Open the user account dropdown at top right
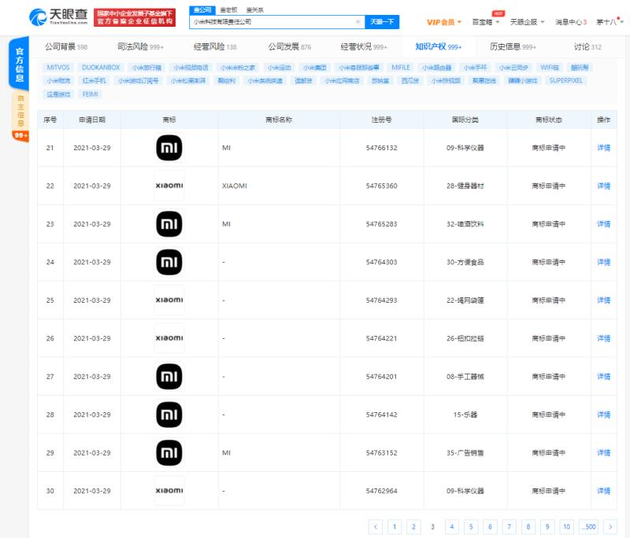The width and height of the screenshot is (630, 538). tap(610, 22)
